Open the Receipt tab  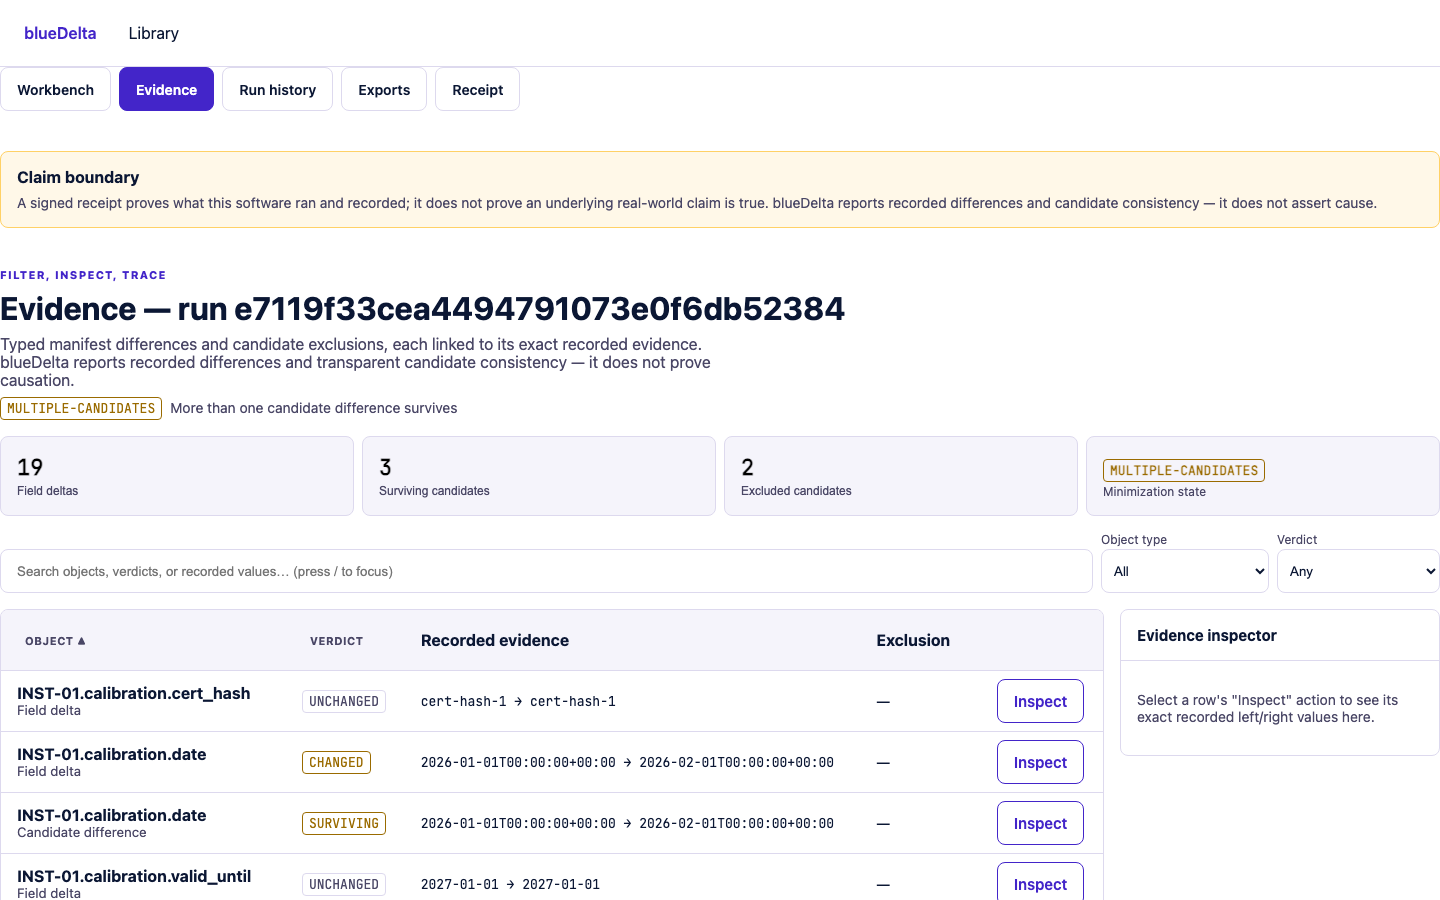point(477,89)
